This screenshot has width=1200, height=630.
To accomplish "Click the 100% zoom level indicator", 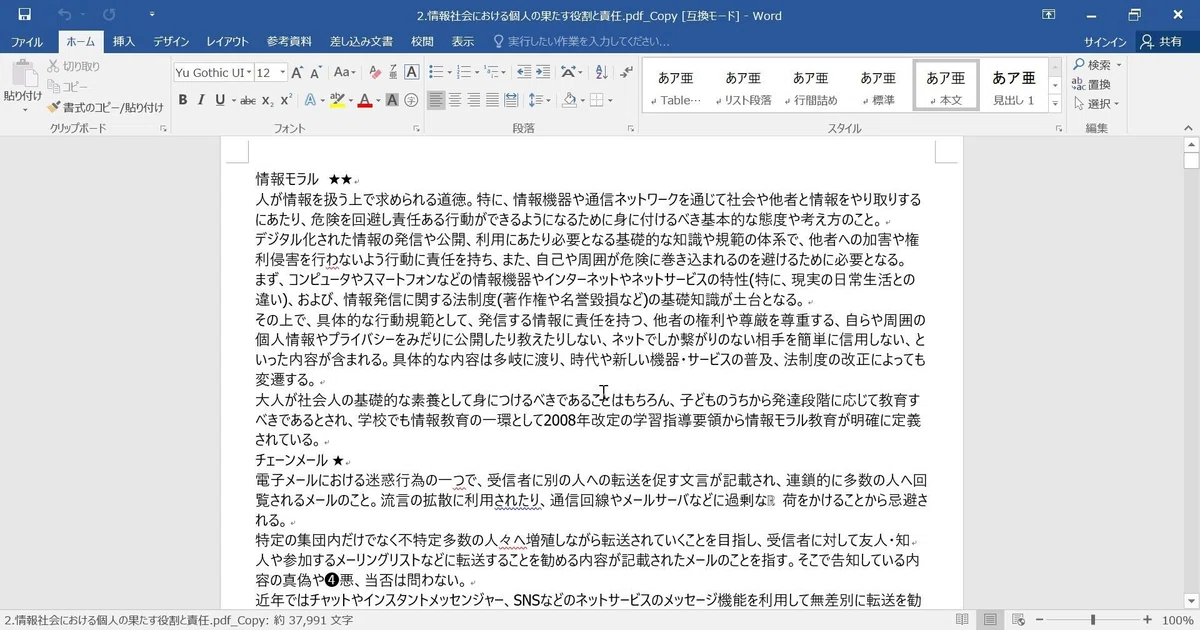I will (x=1178, y=620).
